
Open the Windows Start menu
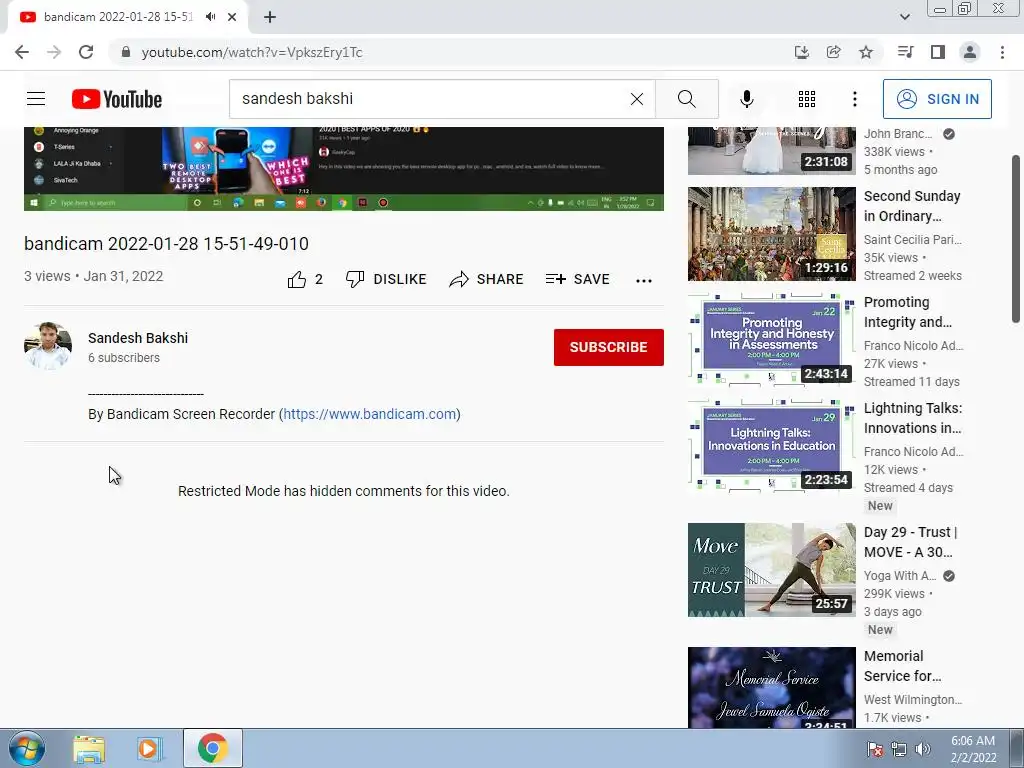coord(26,748)
